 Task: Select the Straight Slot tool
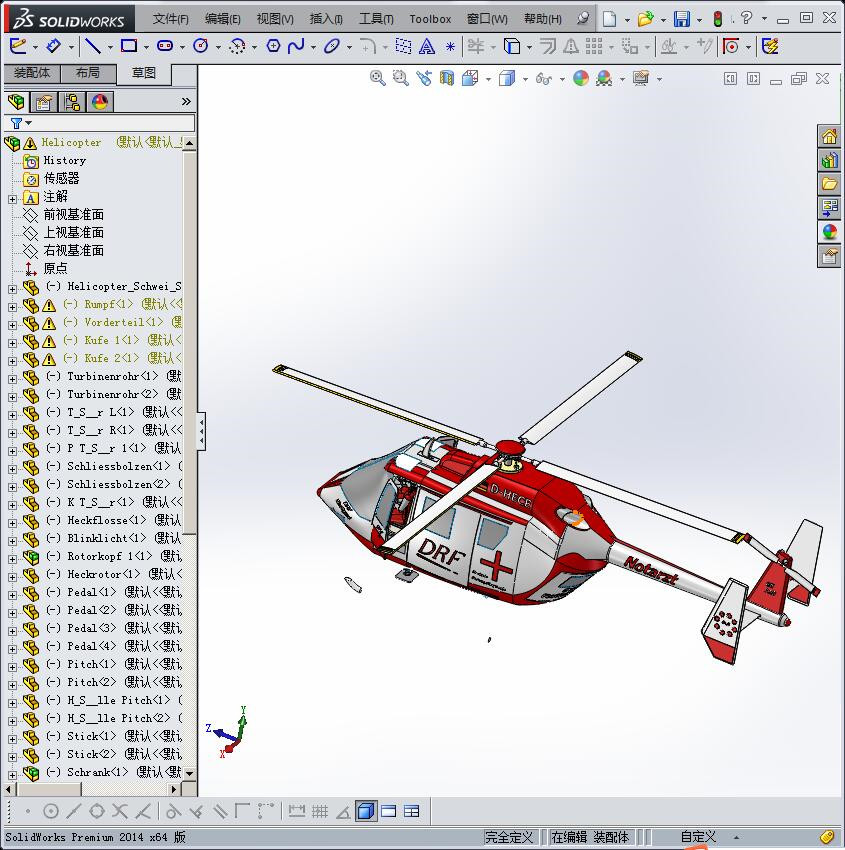pyautogui.click(x=165, y=47)
